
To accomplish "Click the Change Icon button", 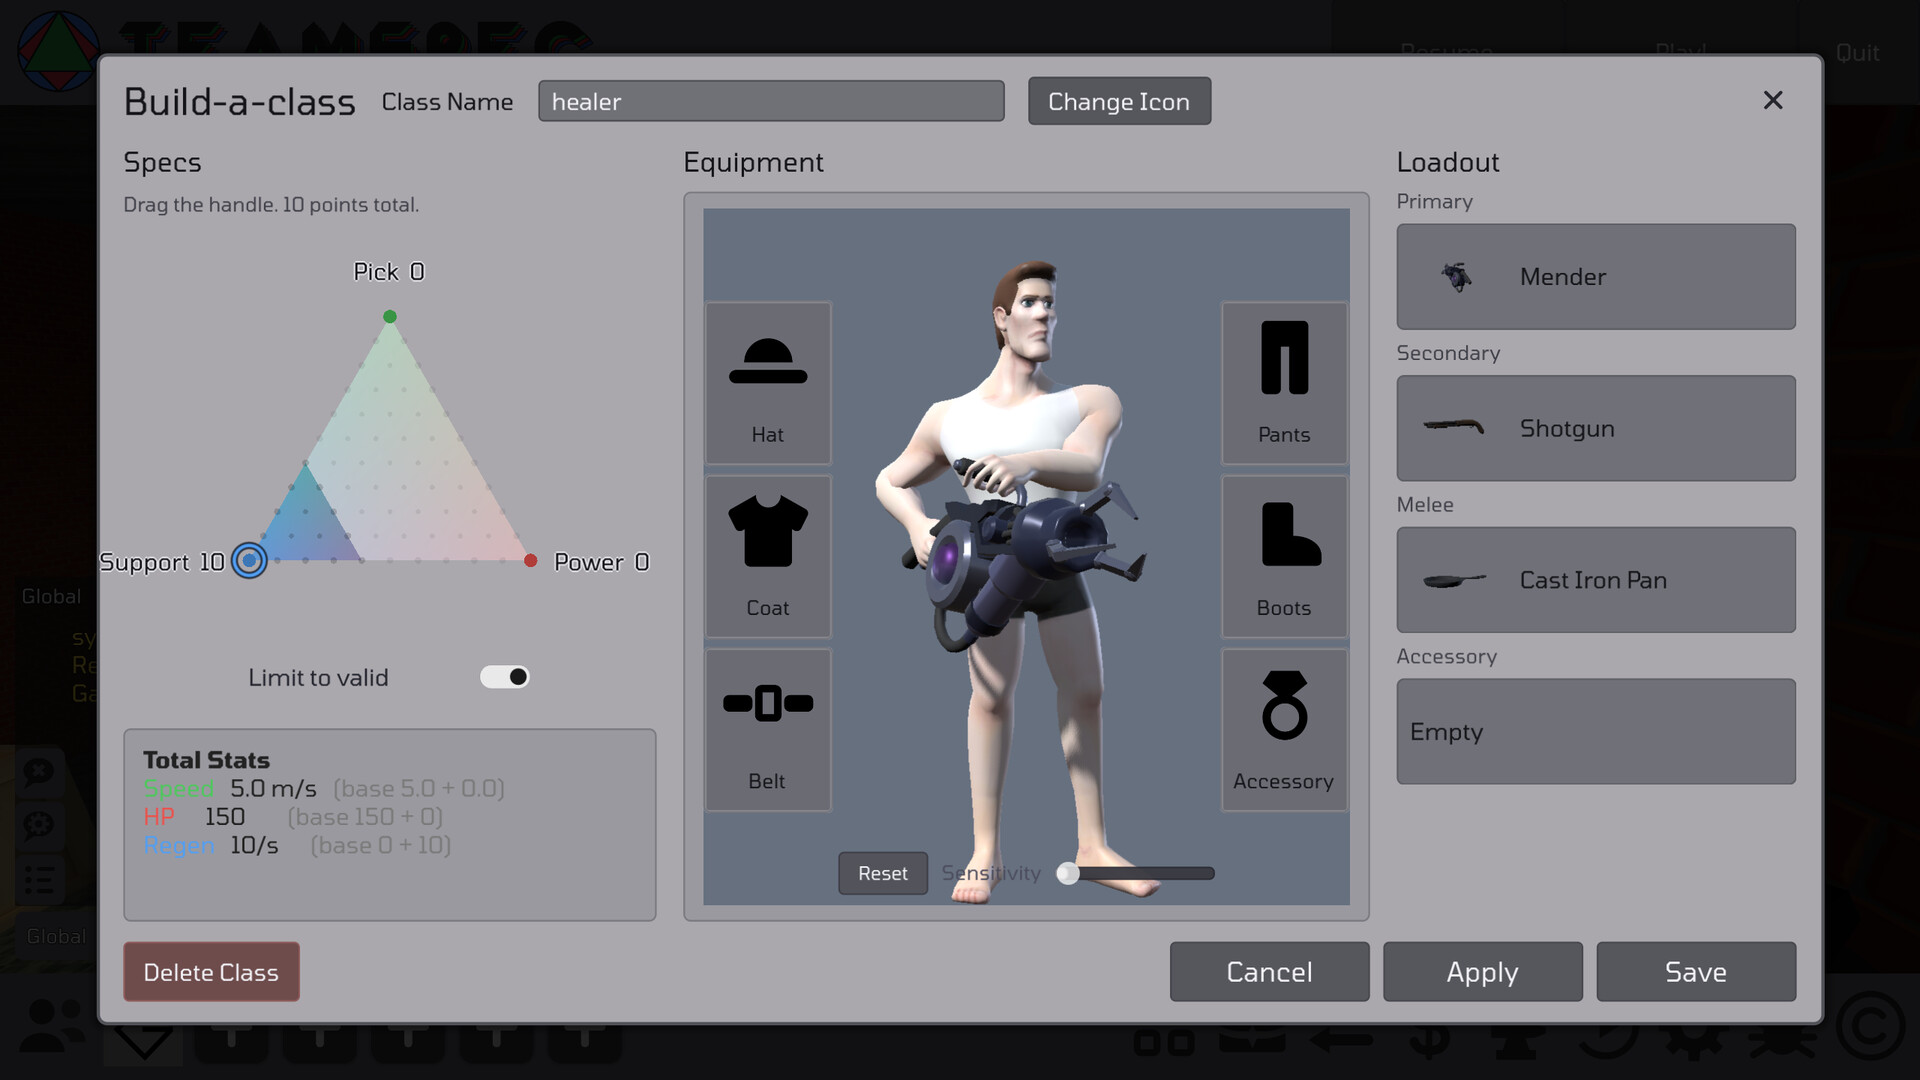I will pos(1119,101).
